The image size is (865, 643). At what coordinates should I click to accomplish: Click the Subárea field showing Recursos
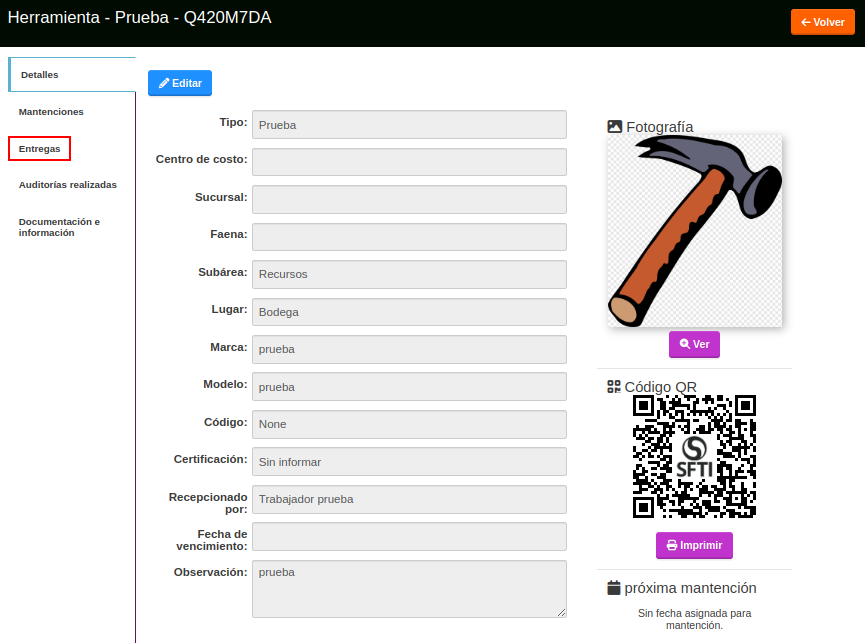tap(409, 274)
